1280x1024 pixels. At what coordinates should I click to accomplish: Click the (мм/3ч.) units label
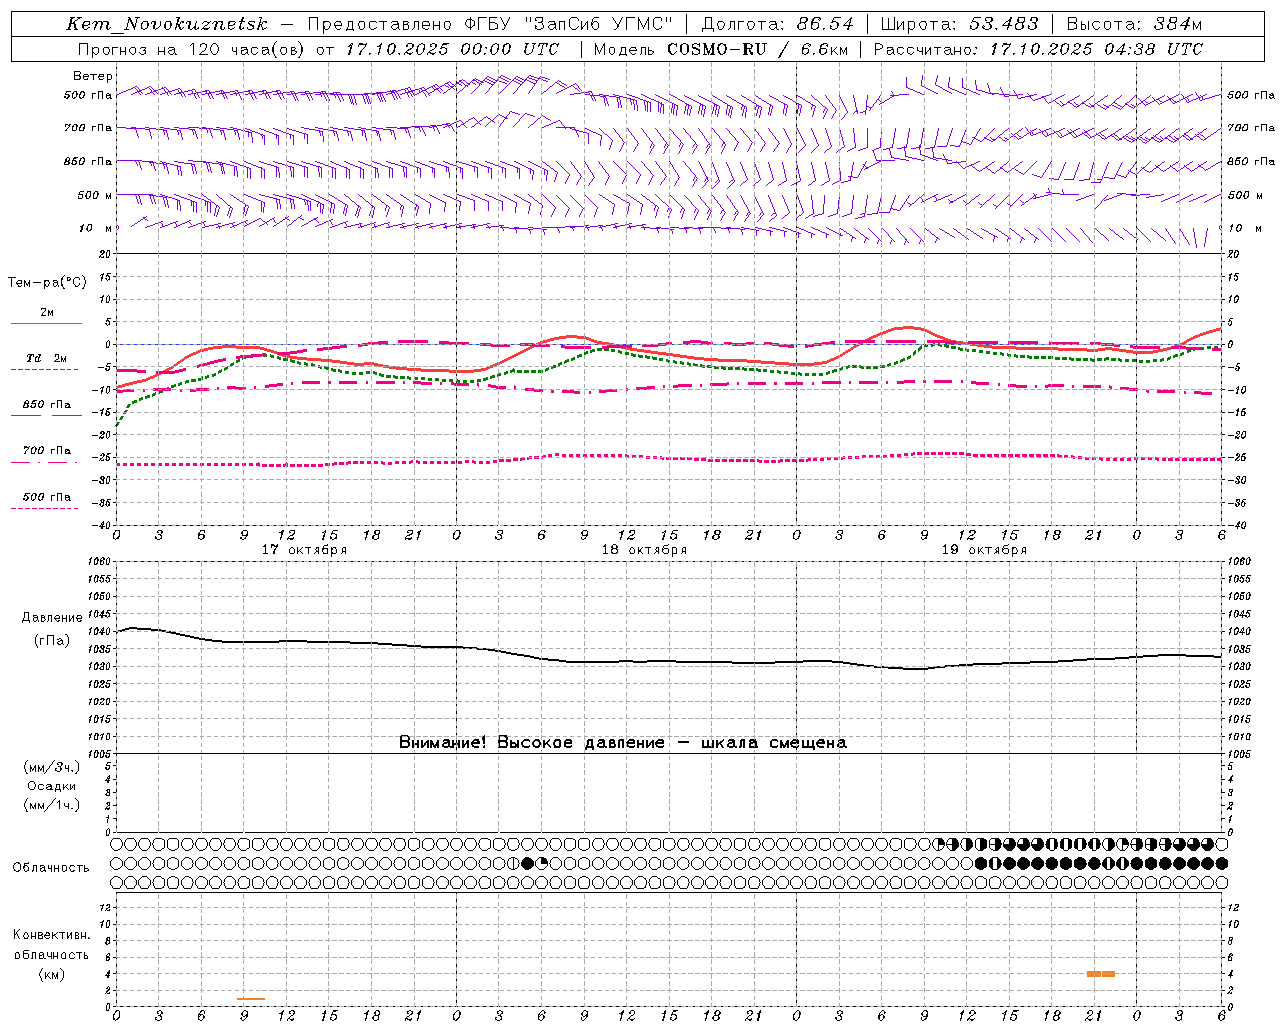pos(52,768)
